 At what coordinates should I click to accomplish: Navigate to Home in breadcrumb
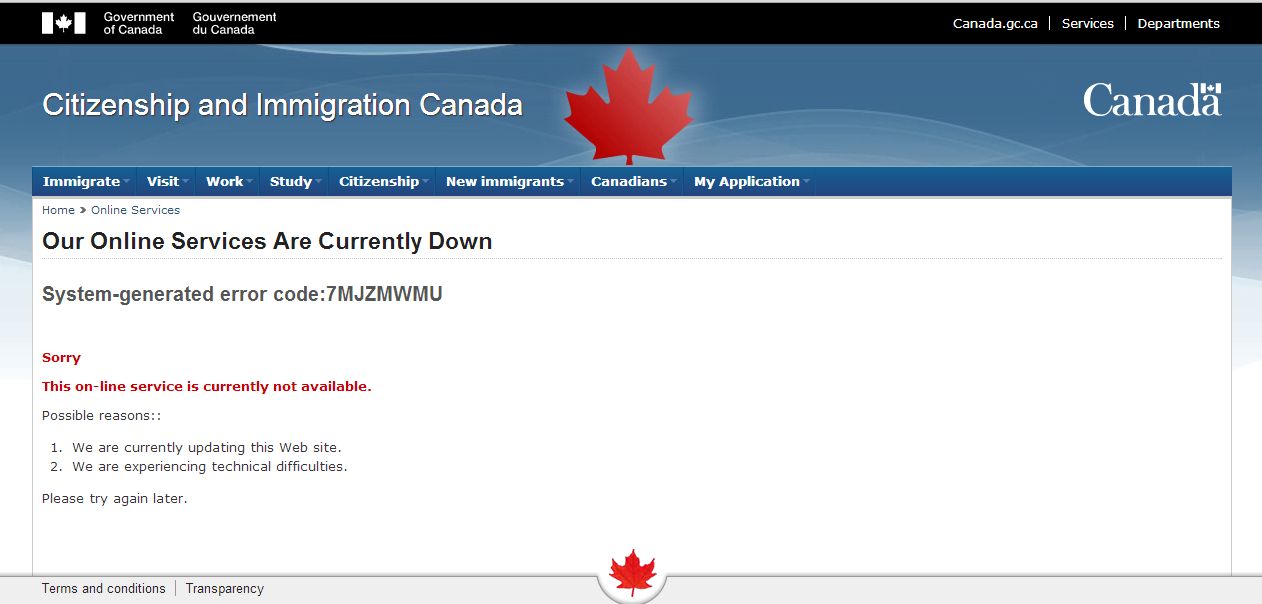click(58, 210)
